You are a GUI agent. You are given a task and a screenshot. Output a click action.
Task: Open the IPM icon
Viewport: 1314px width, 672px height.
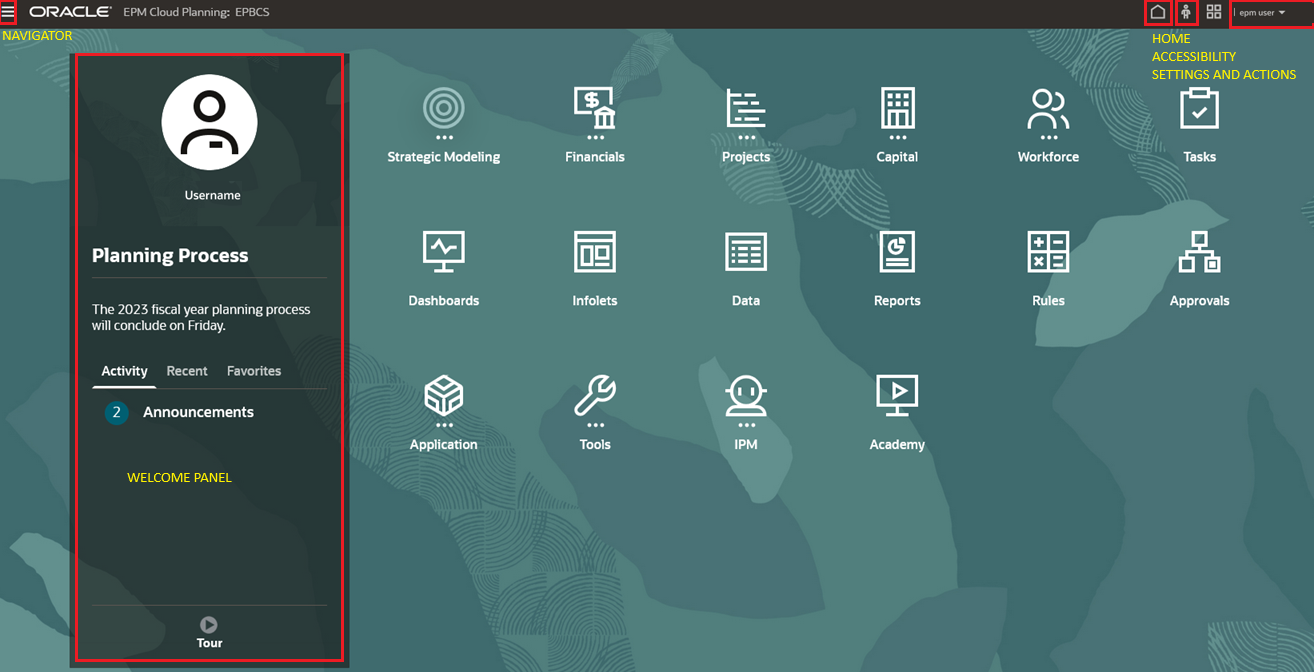(746, 396)
